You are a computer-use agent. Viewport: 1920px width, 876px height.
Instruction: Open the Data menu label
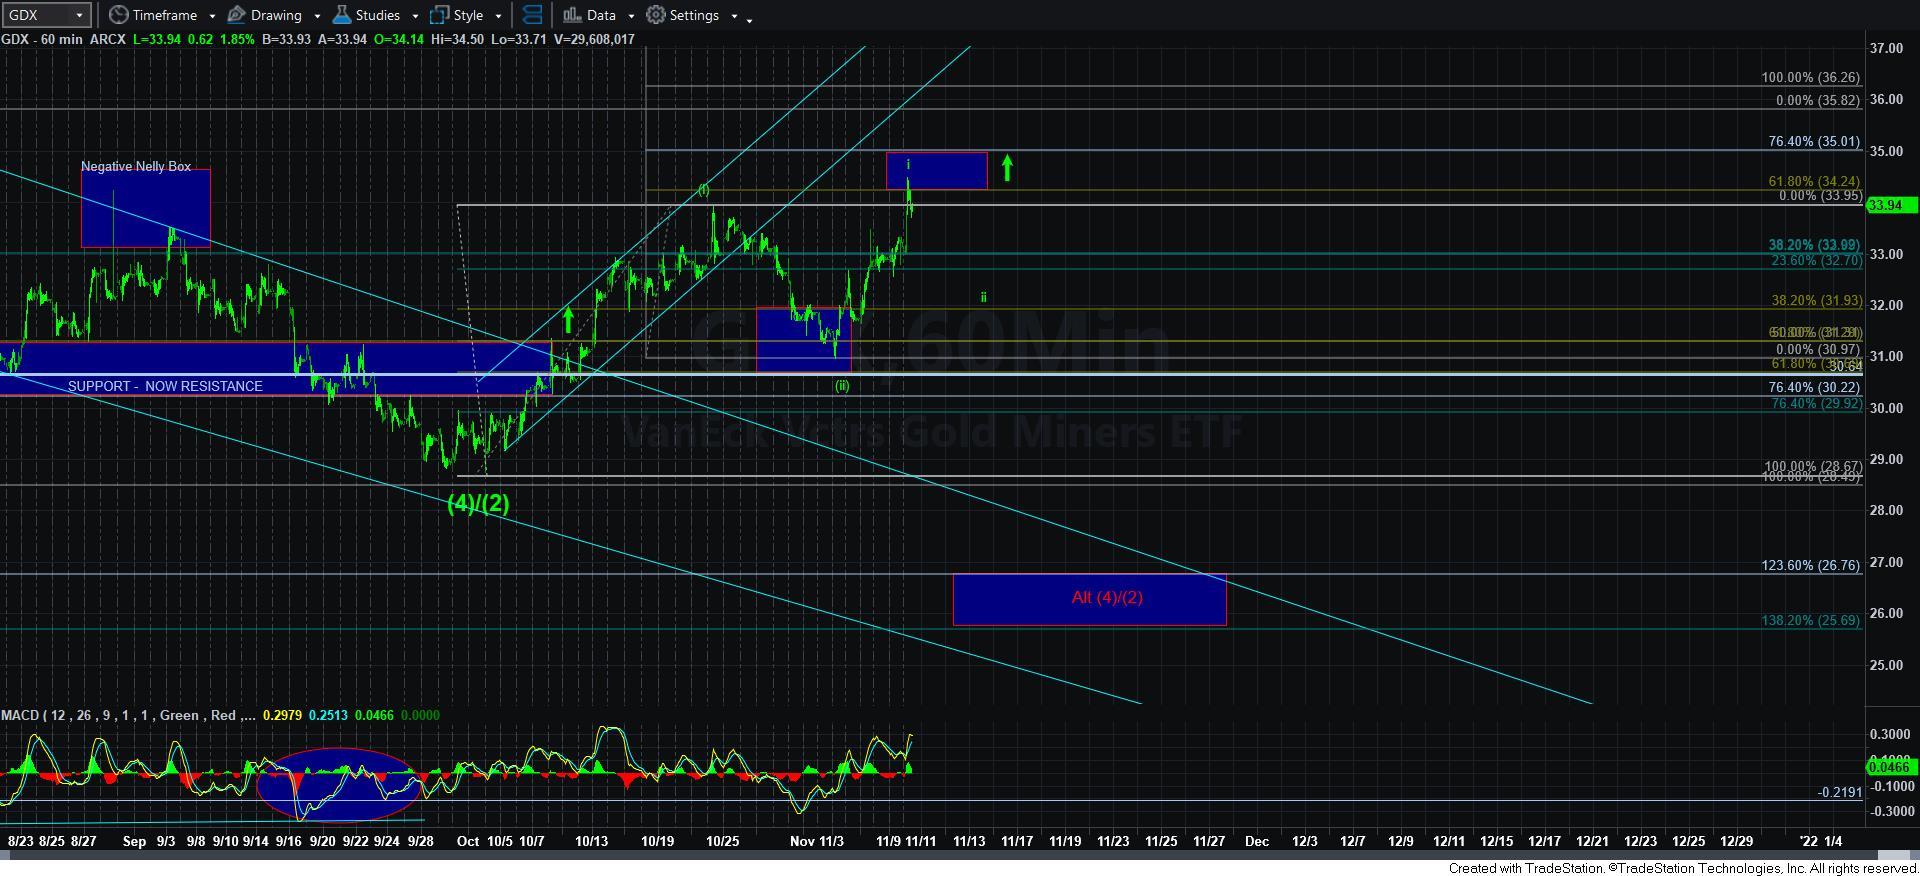(601, 15)
